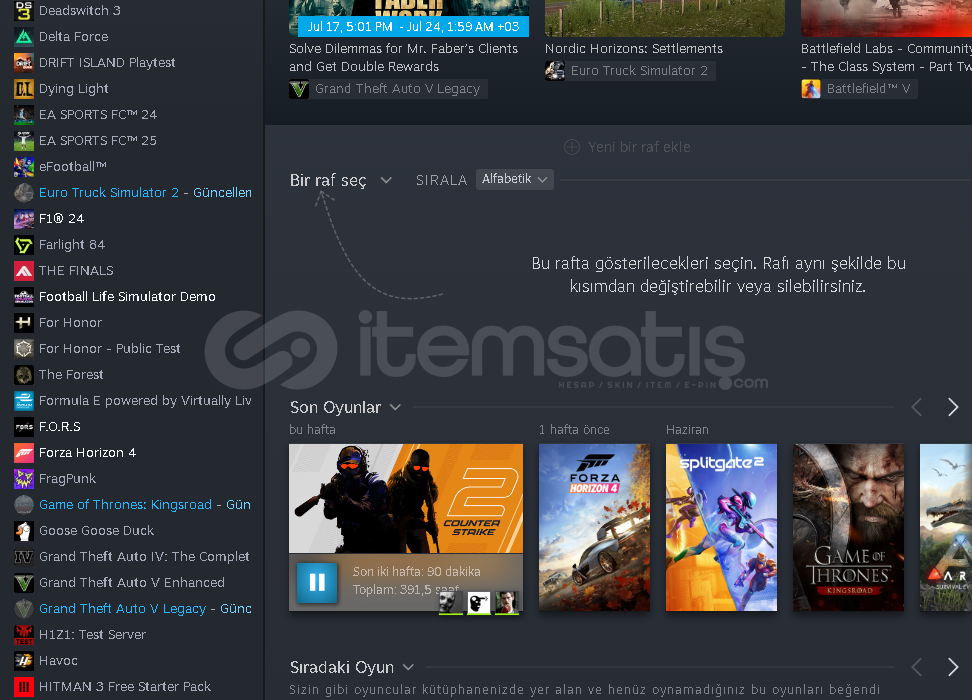The width and height of the screenshot is (972, 700).
Task: Click the Farlight 84 game icon
Action: pyautogui.click(x=24, y=245)
